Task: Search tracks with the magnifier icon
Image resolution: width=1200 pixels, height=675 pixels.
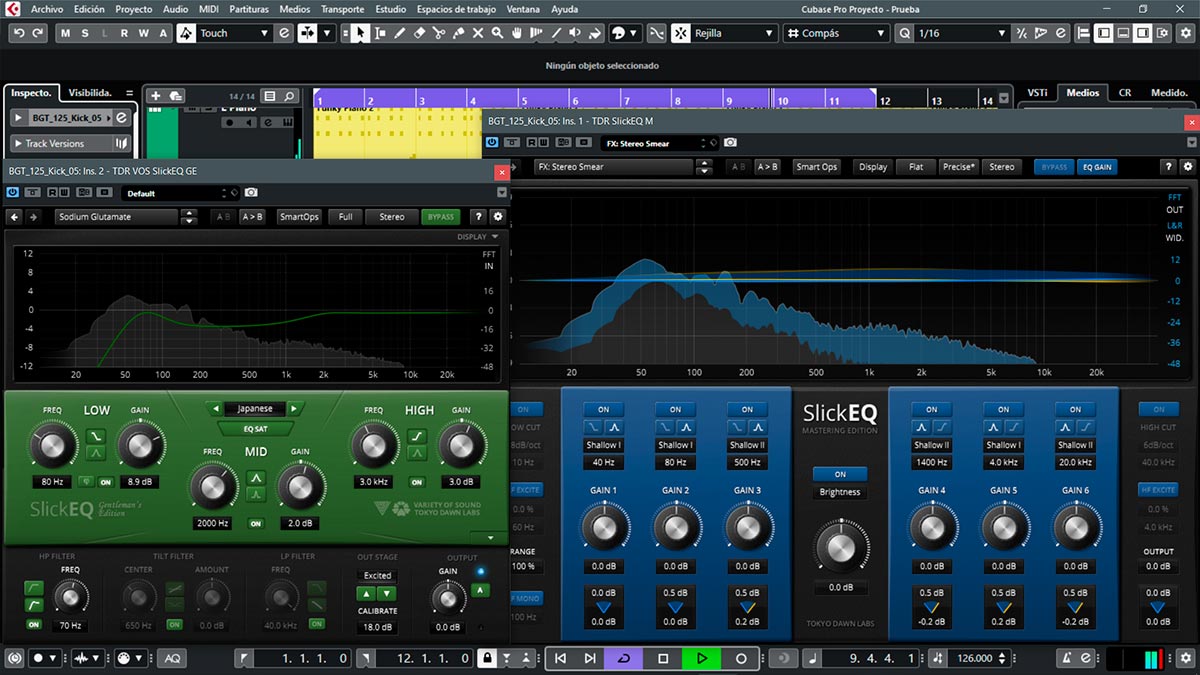Action: coord(289,96)
